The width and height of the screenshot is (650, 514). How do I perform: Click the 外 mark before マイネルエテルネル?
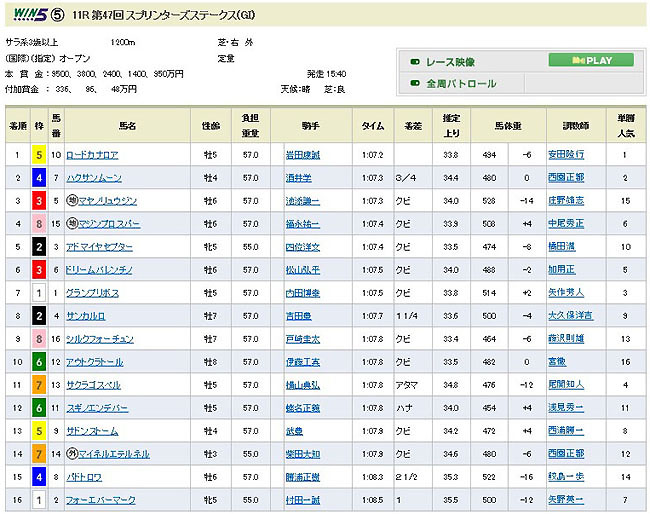tap(72, 454)
